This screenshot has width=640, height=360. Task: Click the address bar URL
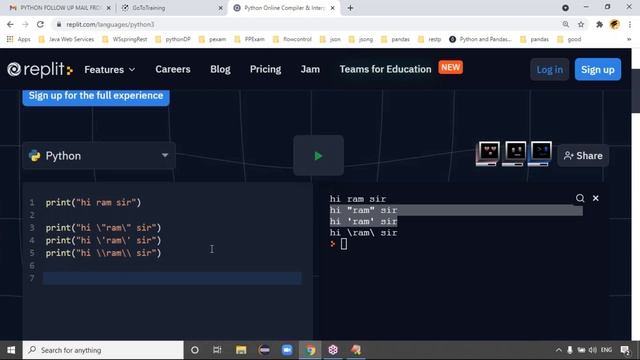tap(110, 24)
